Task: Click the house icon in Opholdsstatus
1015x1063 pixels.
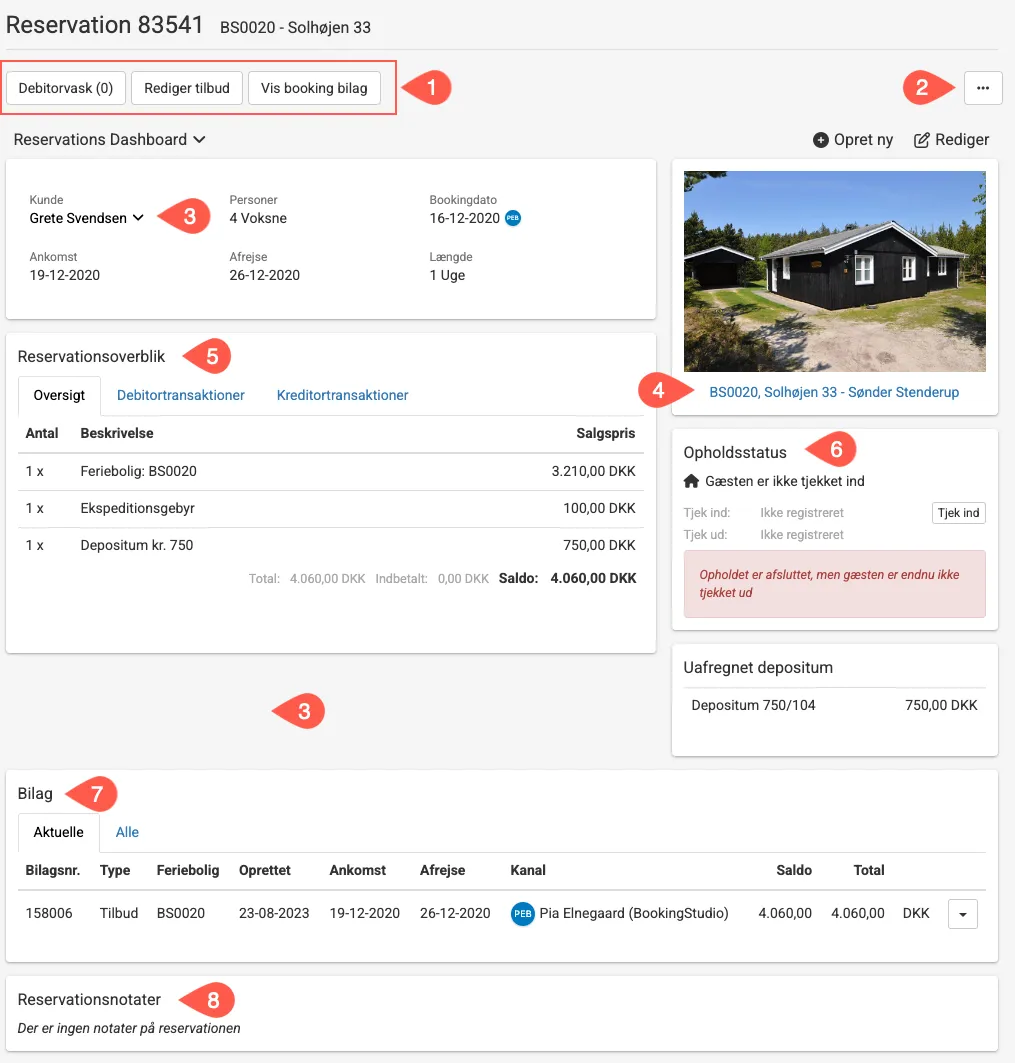Action: [690, 481]
